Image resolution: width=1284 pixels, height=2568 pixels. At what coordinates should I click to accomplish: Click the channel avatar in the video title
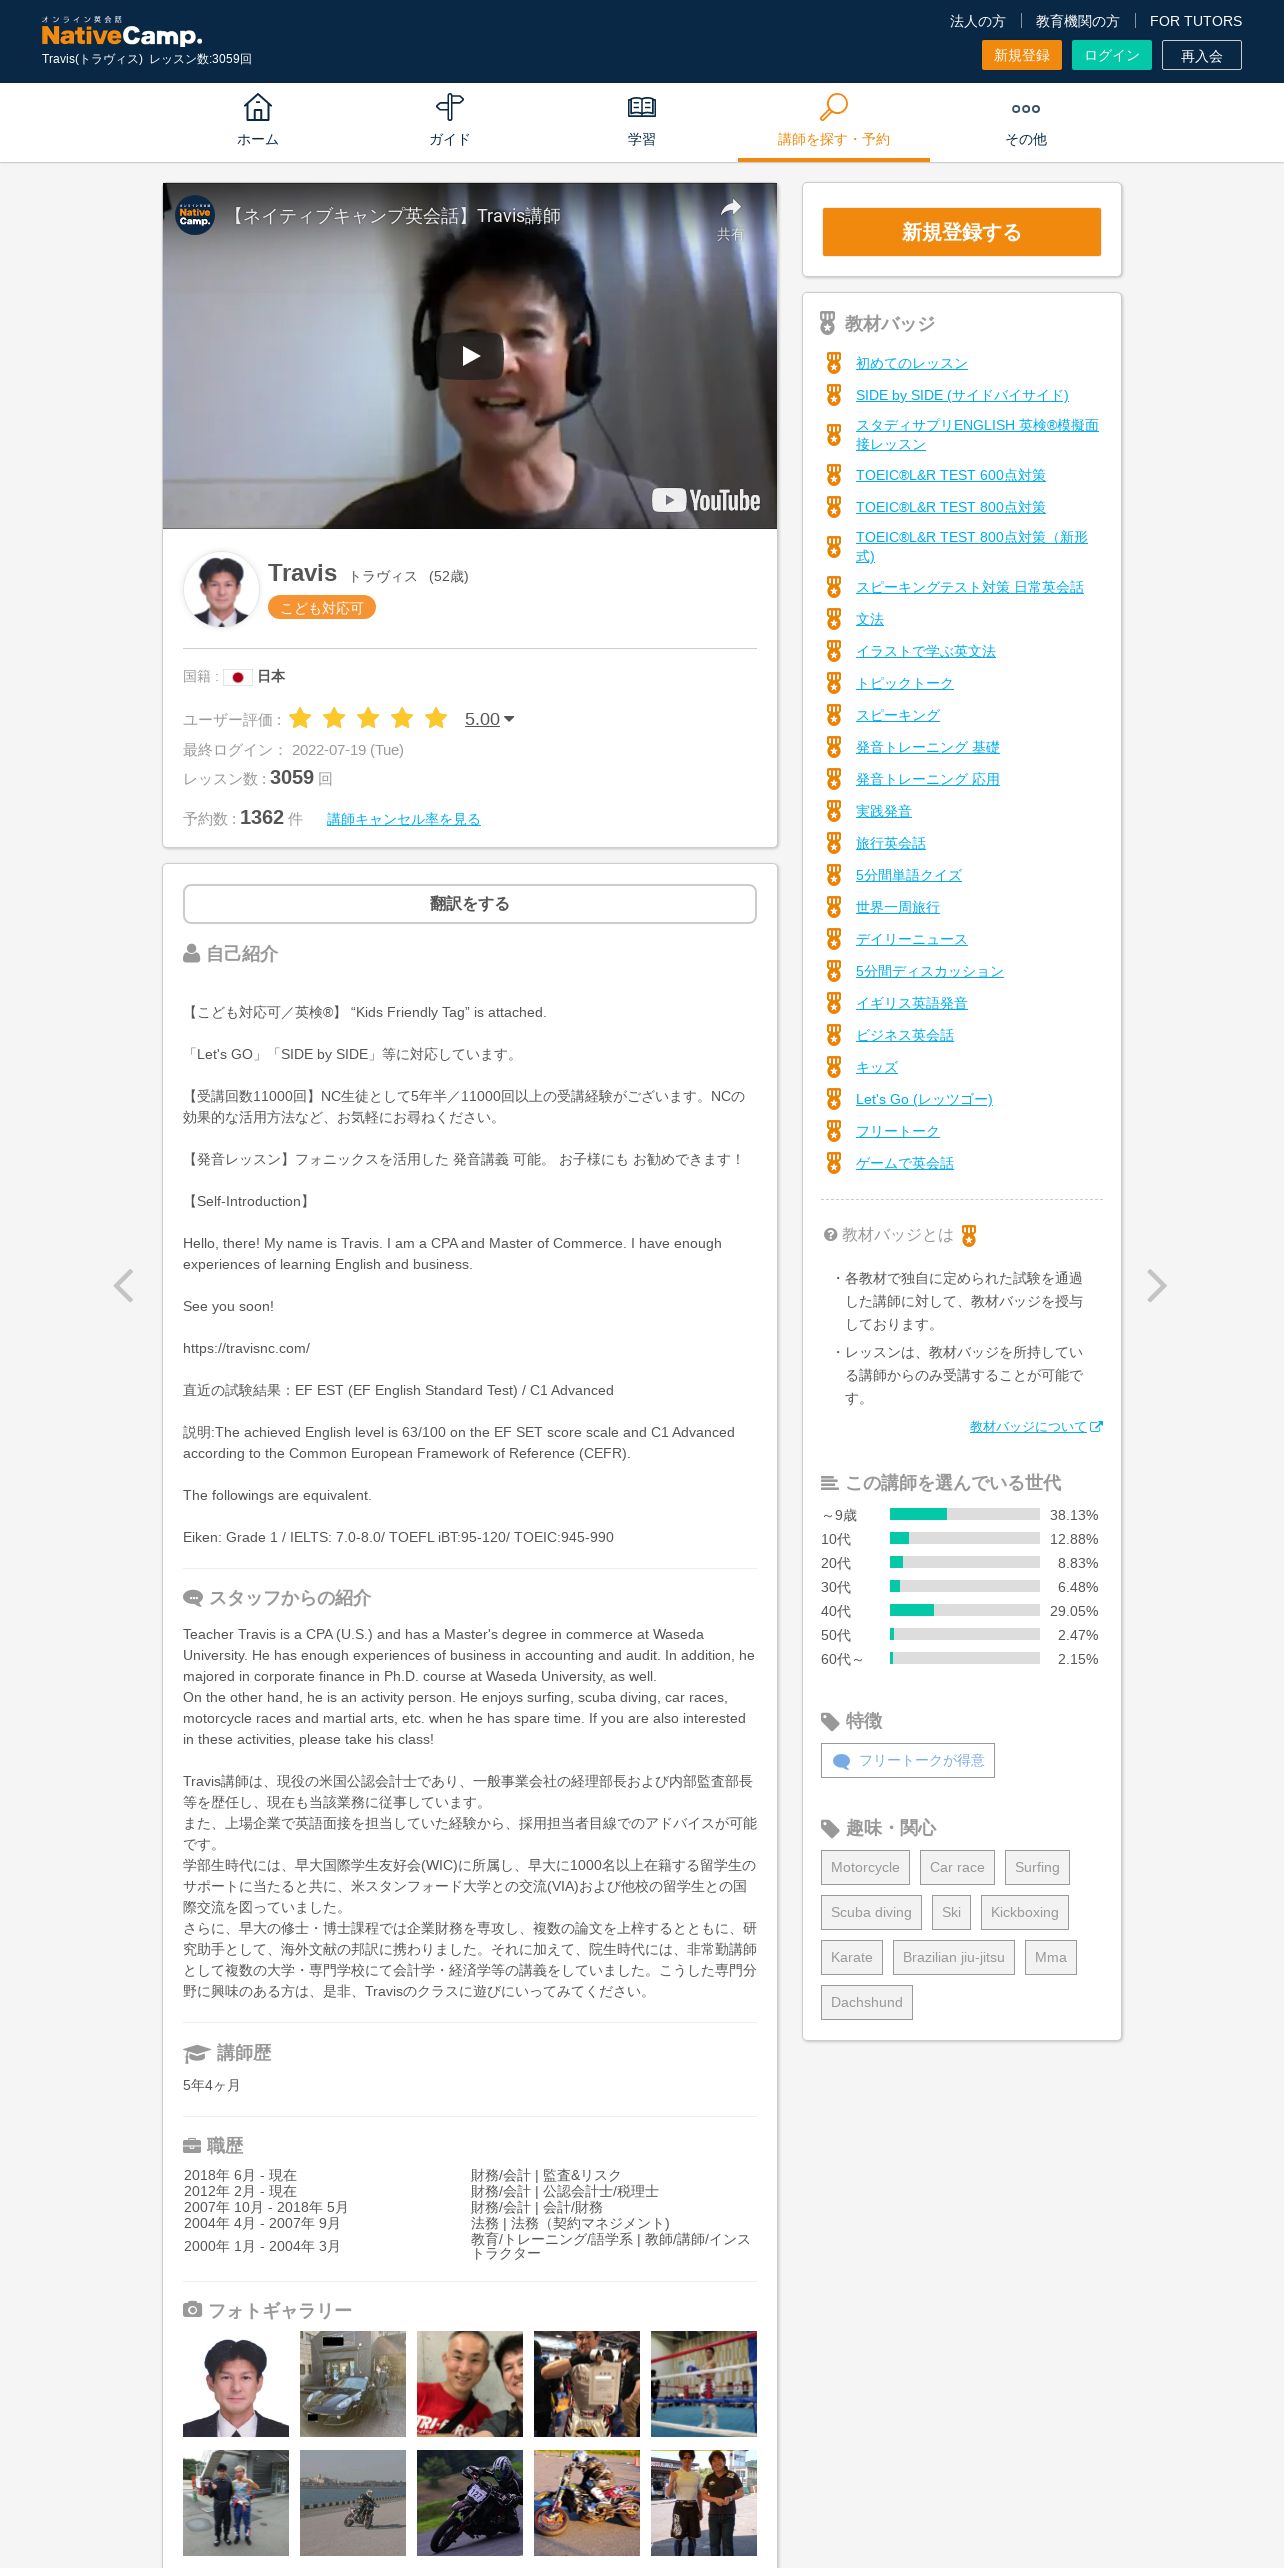point(195,215)
